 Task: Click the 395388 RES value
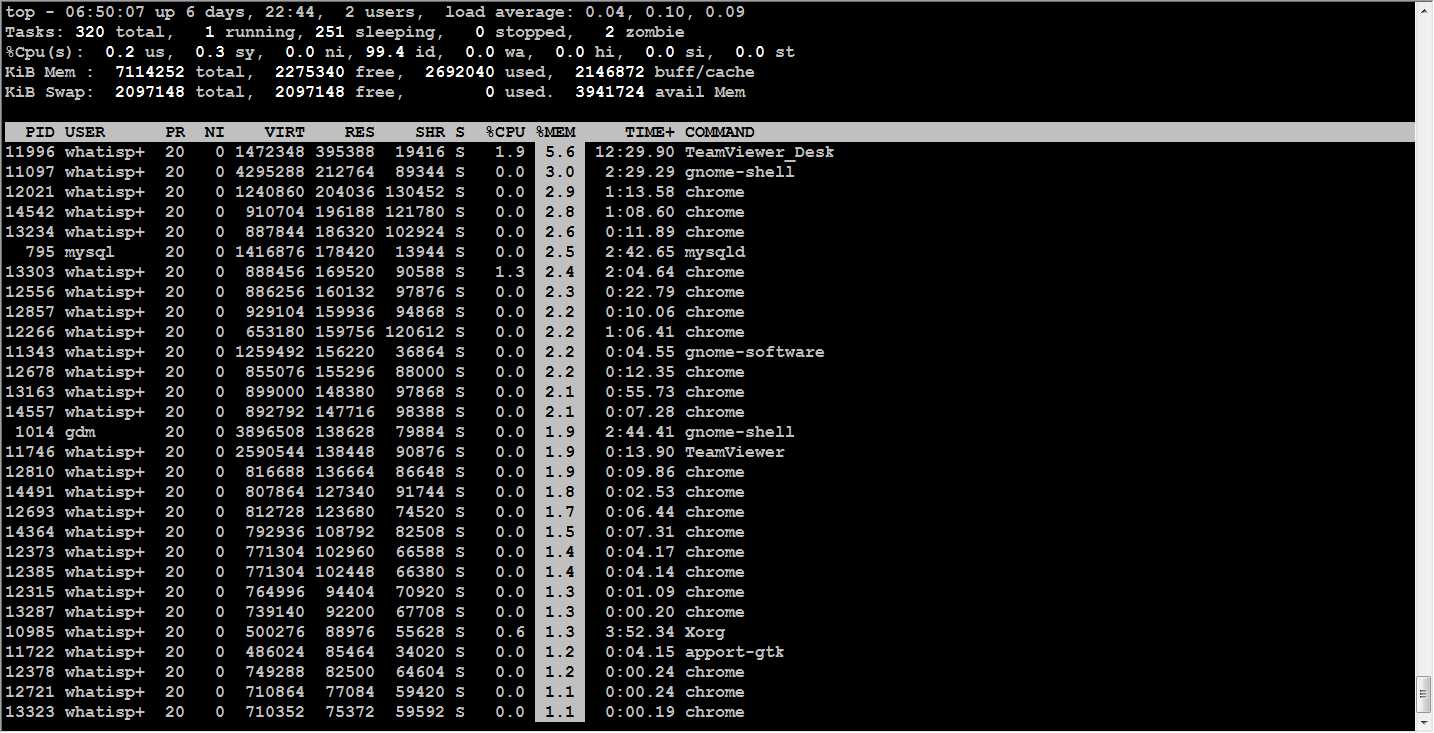click(345, 152)
